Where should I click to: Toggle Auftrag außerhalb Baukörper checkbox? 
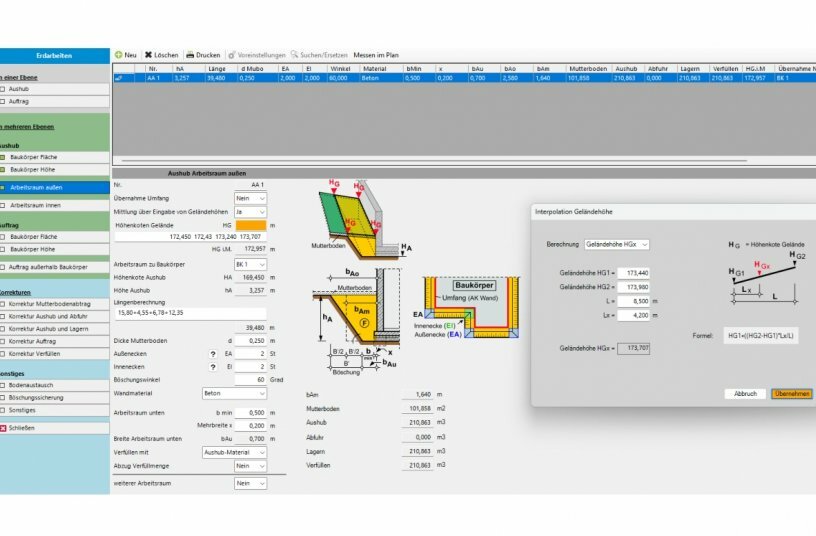(3, 267)
